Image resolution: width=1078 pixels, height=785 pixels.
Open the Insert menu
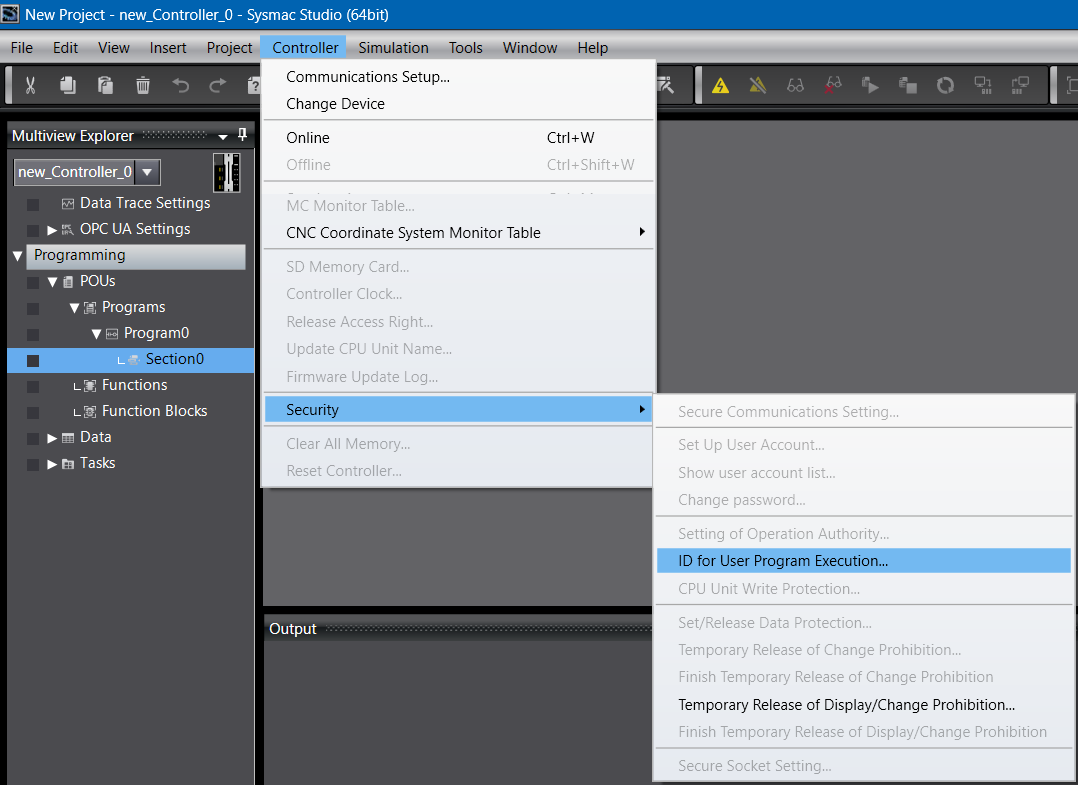tap(168, 47)
